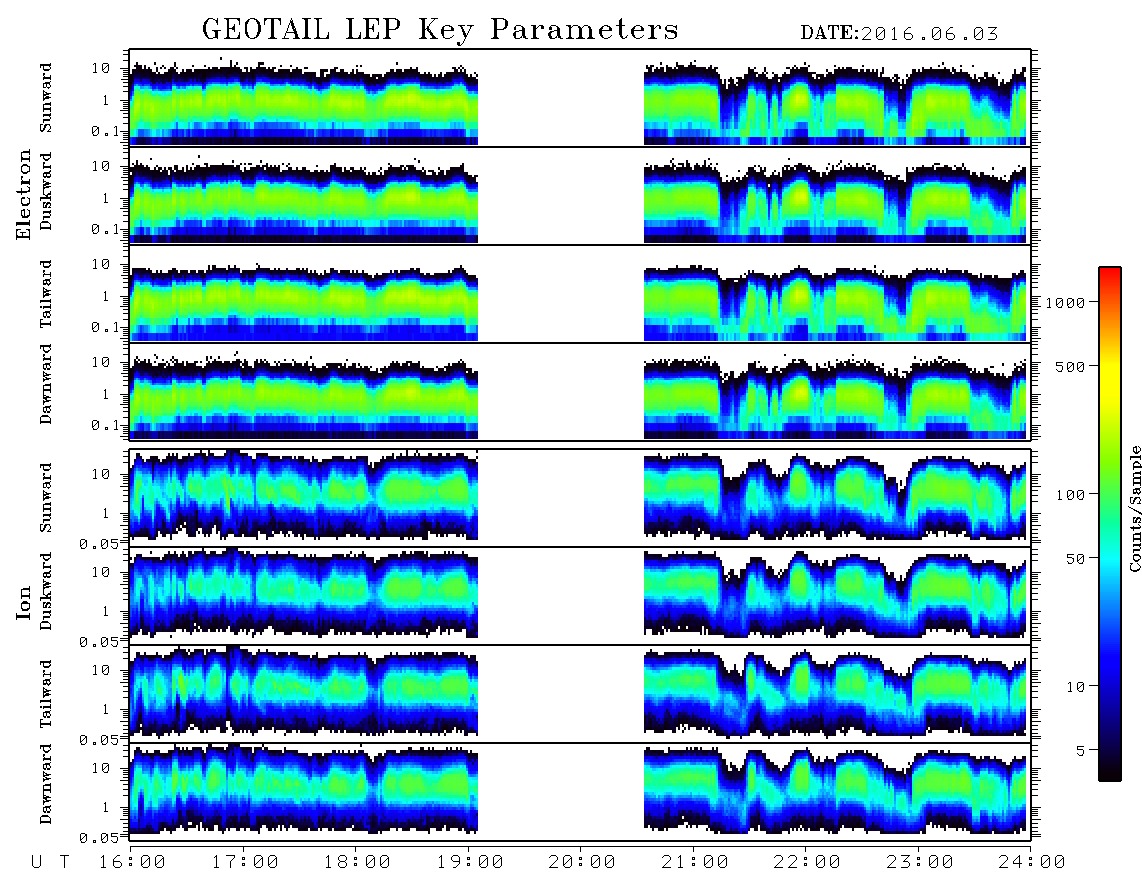The height and width of the screenshot is (880, 1142).
Task: Click Ion Dawnward spectrogram before 19:00
Action: tap(304, 789)
